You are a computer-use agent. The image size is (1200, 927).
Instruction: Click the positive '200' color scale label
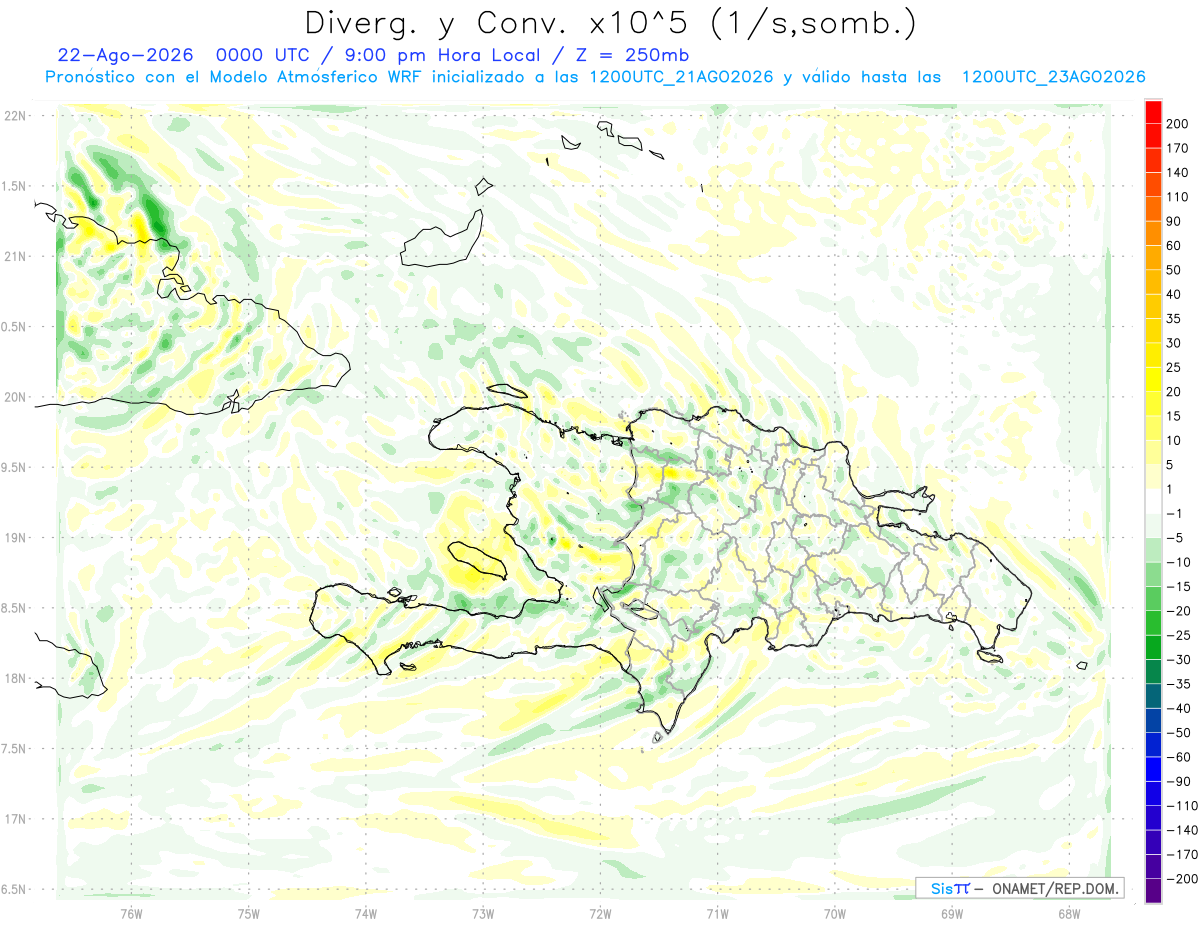tap(1179, 124)
